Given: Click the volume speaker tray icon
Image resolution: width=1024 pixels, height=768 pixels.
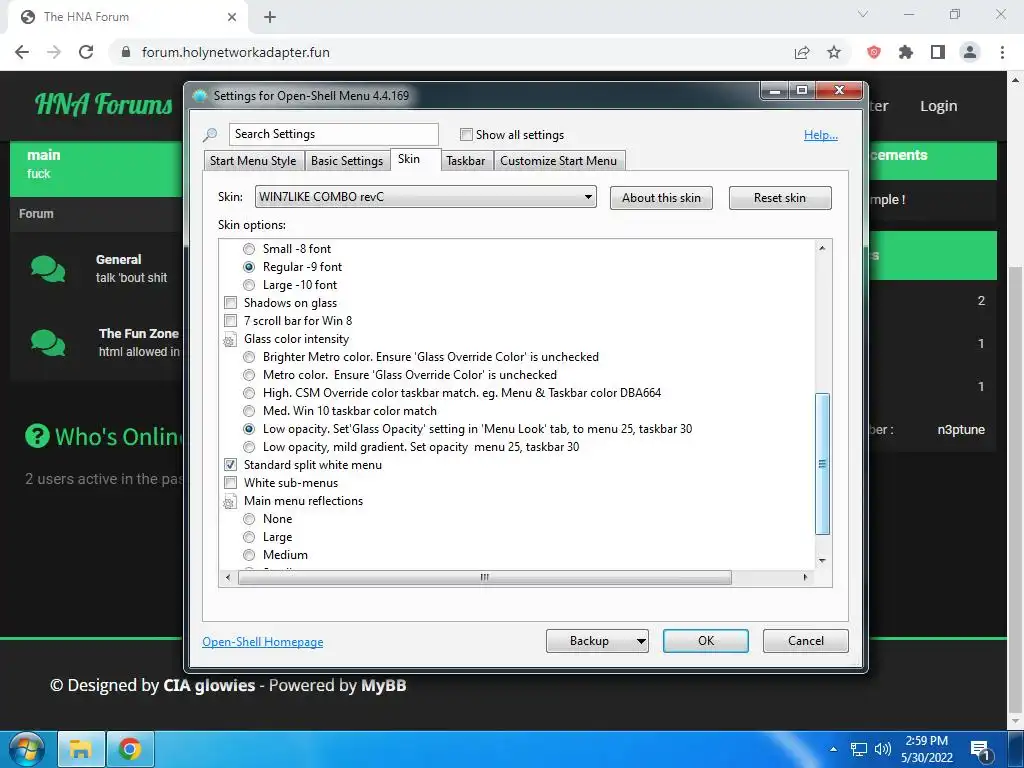Looking at the screenshot, I should (x=883, y=749).
